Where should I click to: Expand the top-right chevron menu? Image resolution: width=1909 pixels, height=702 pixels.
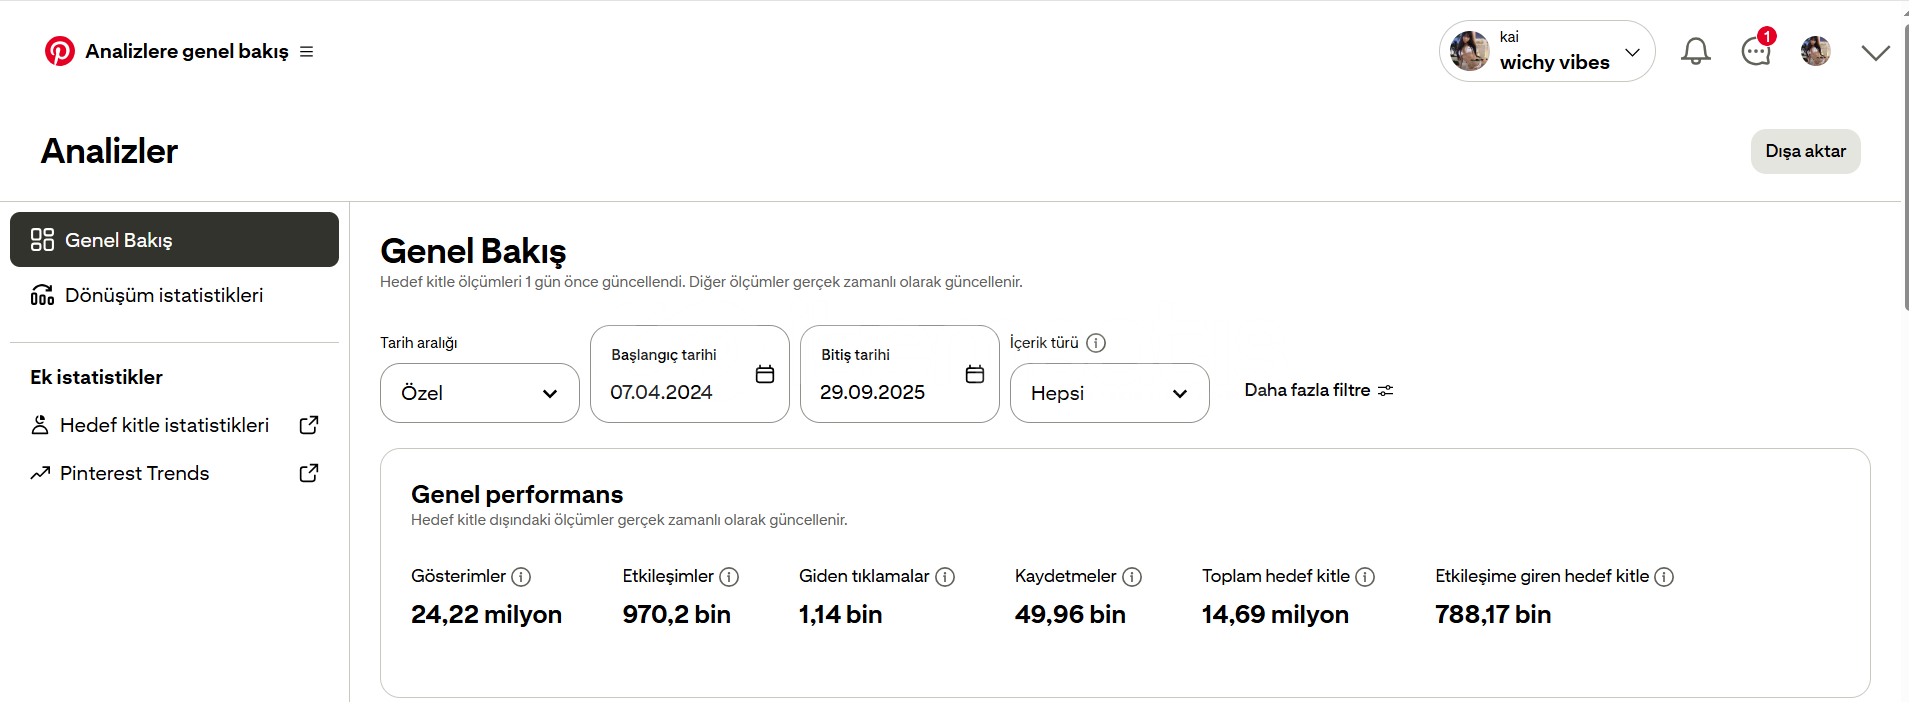coord(1875,52)
